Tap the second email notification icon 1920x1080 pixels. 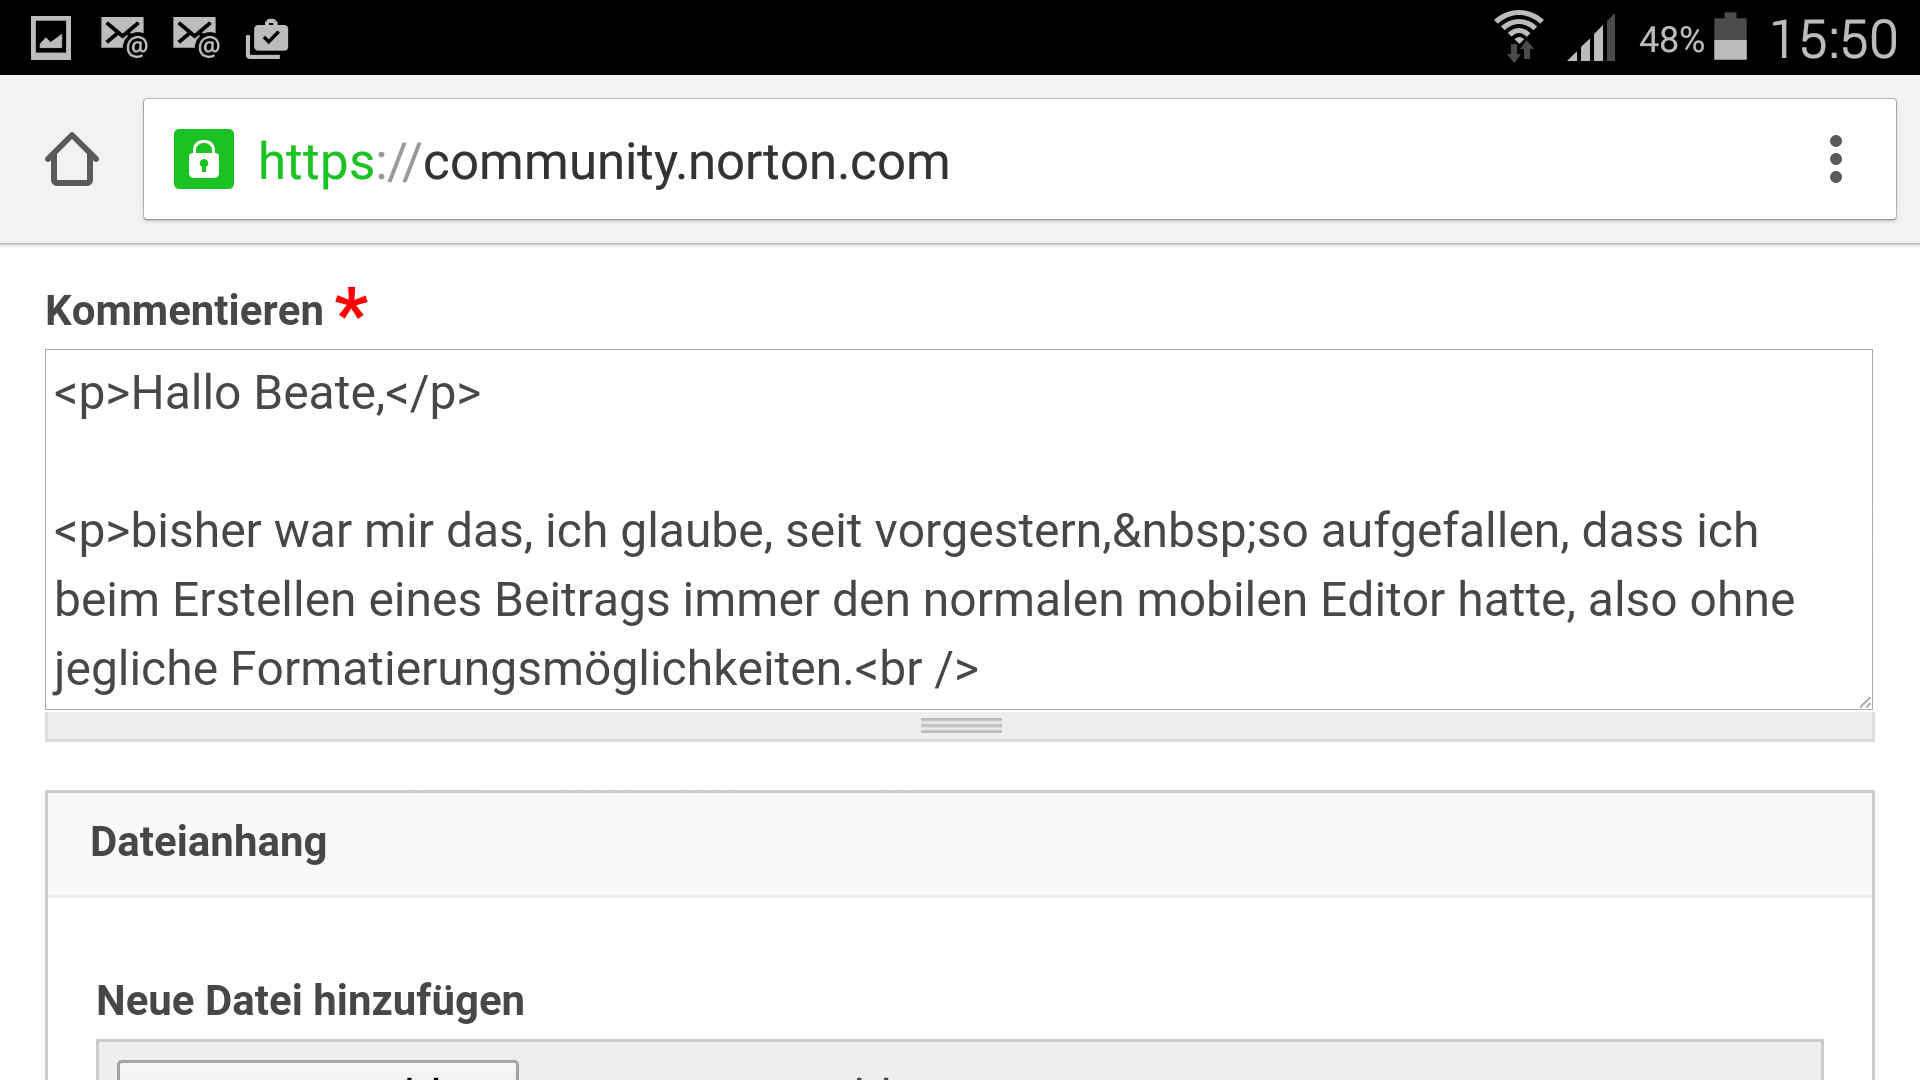[x=196, y=38]
